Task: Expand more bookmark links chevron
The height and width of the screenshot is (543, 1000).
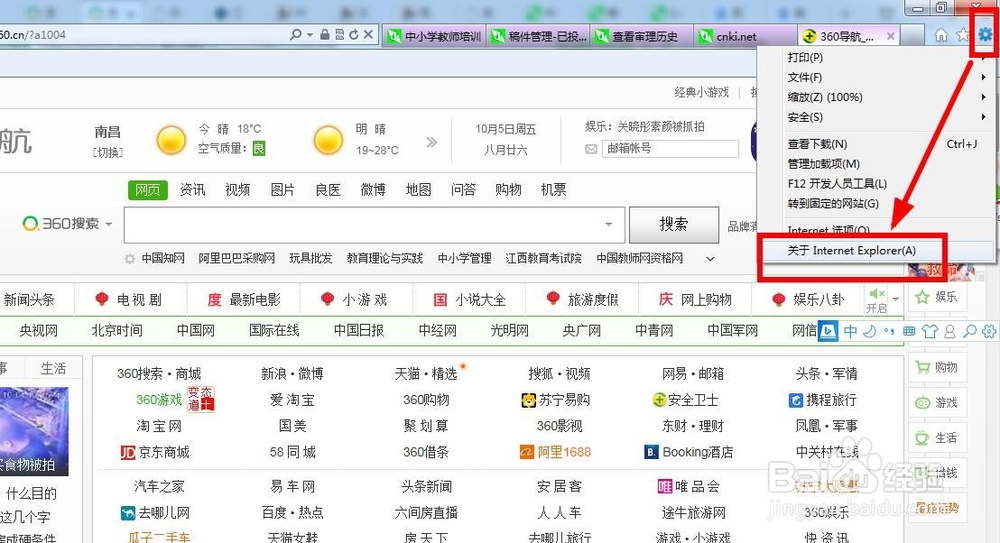Action: click(710, 258)
